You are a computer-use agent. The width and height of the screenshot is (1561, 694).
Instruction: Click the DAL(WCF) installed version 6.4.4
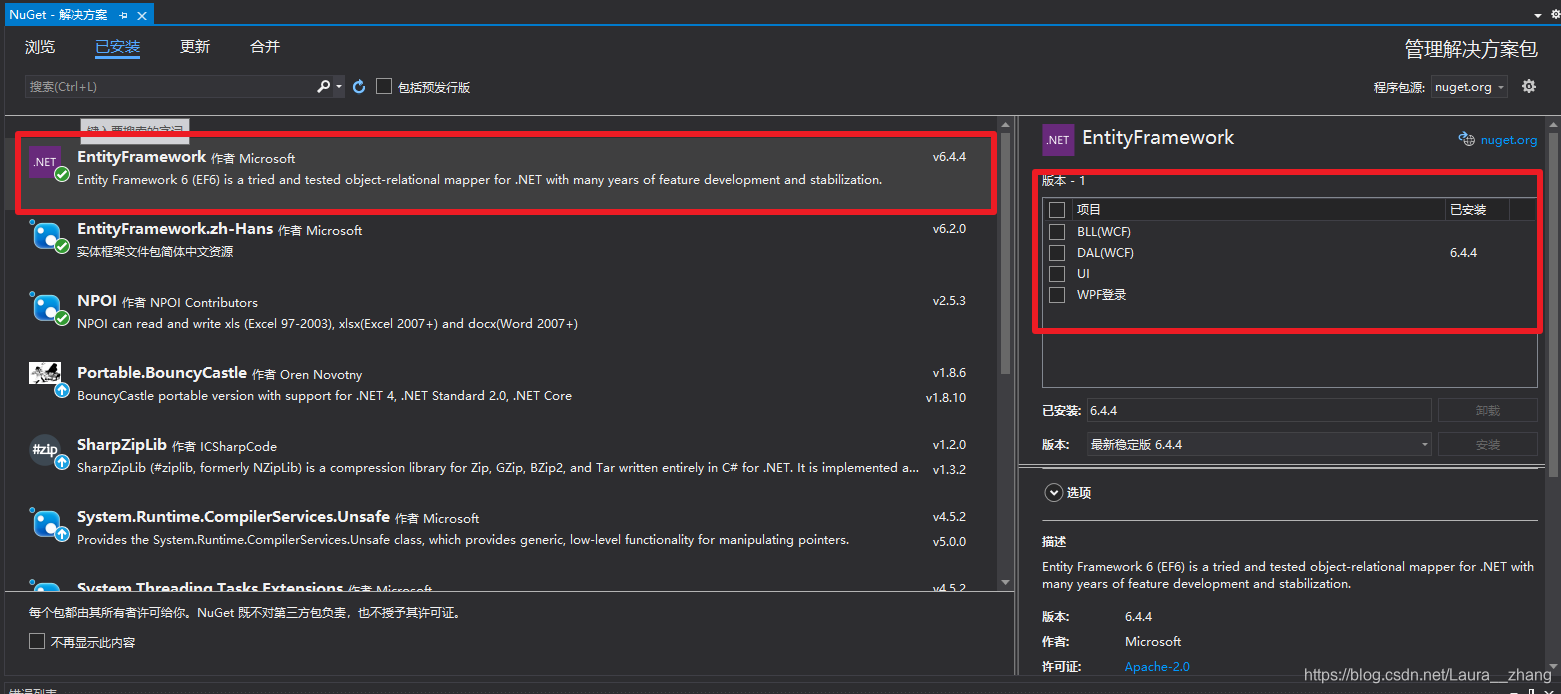tap(1463, 253)
